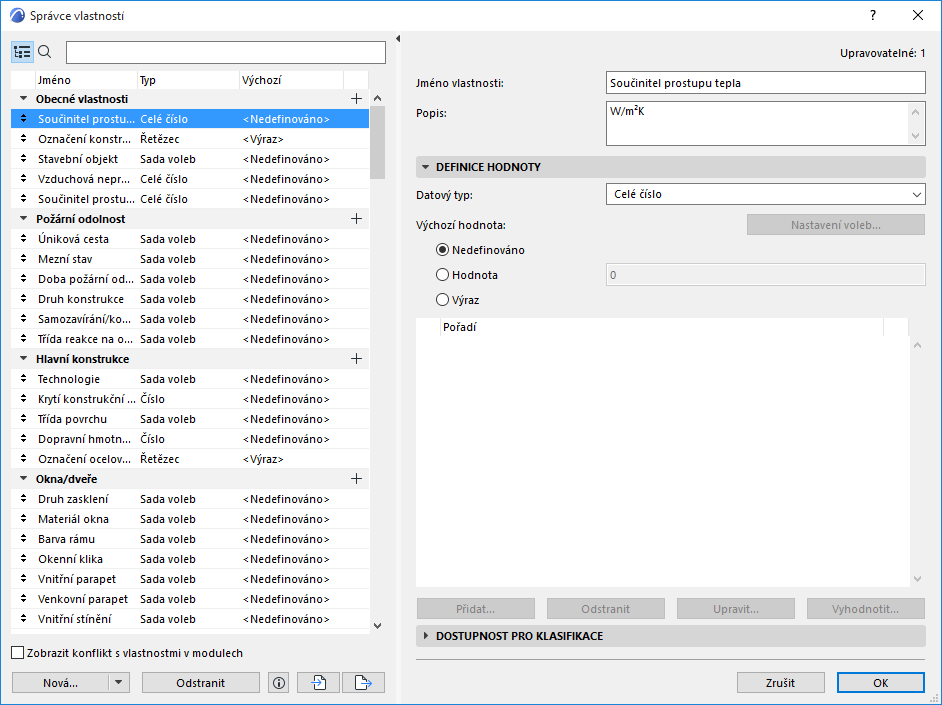The image size is (942, 705).
Task: Open the Datový typ dropdown
Action: [x=765, y=194]
